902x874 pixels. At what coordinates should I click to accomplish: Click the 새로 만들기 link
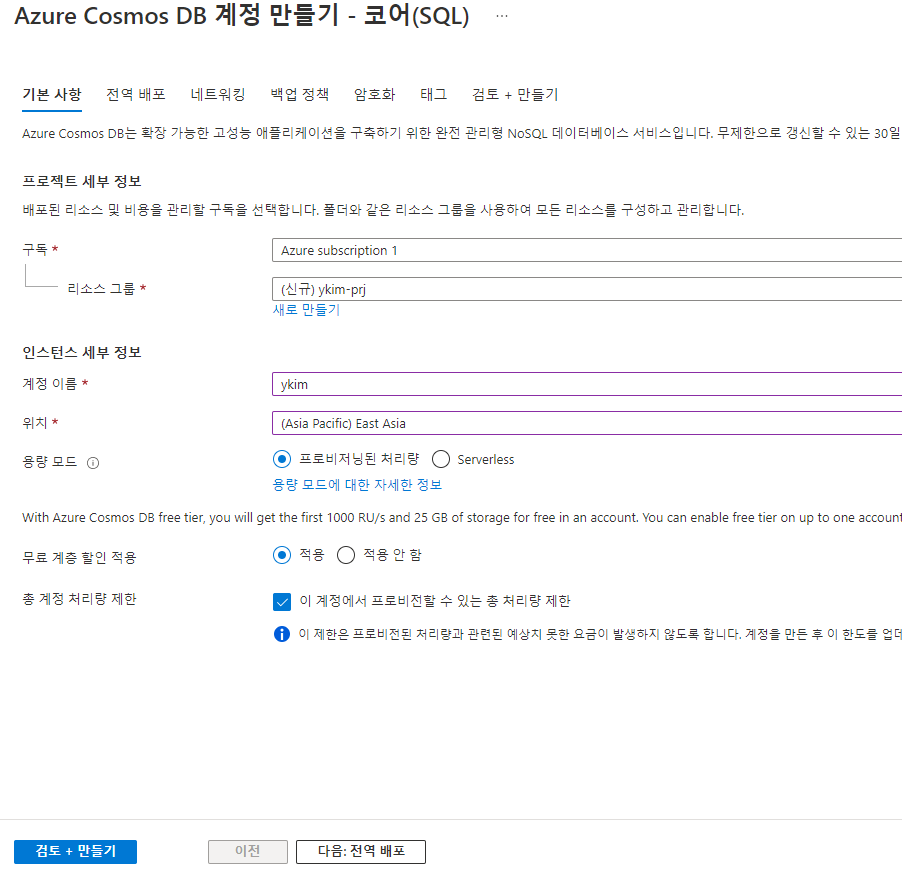pos(306,310)
